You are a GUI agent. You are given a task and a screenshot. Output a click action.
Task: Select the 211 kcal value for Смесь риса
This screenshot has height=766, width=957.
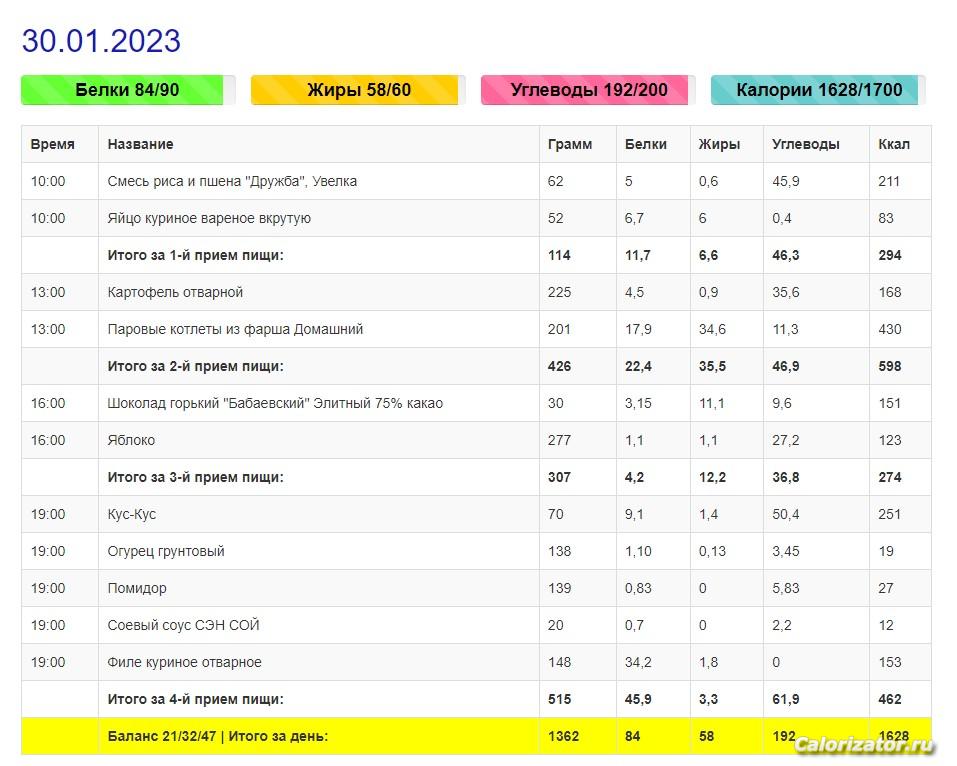tap(889, 181)
